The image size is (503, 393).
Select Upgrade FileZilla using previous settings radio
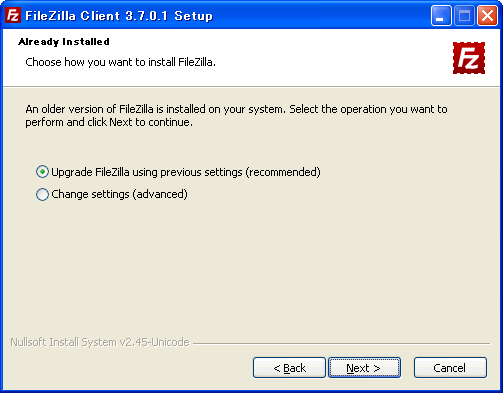click(x=42, y=172)
